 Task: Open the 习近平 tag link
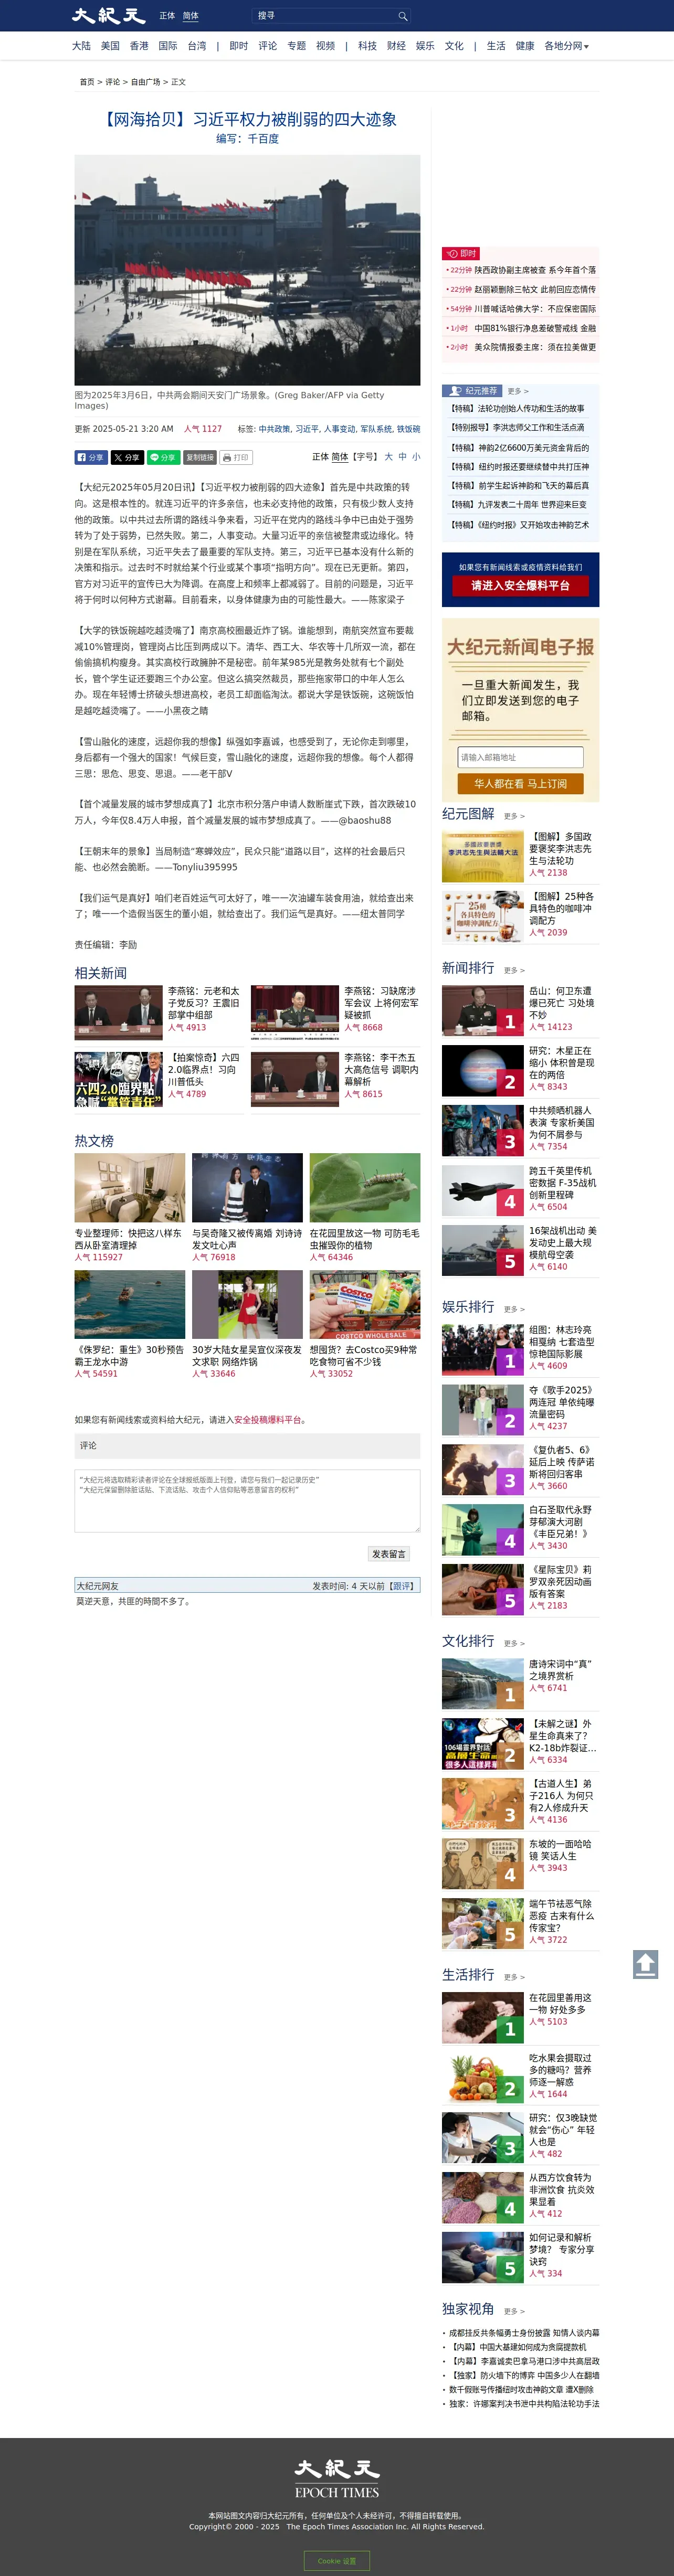[306, 429]
